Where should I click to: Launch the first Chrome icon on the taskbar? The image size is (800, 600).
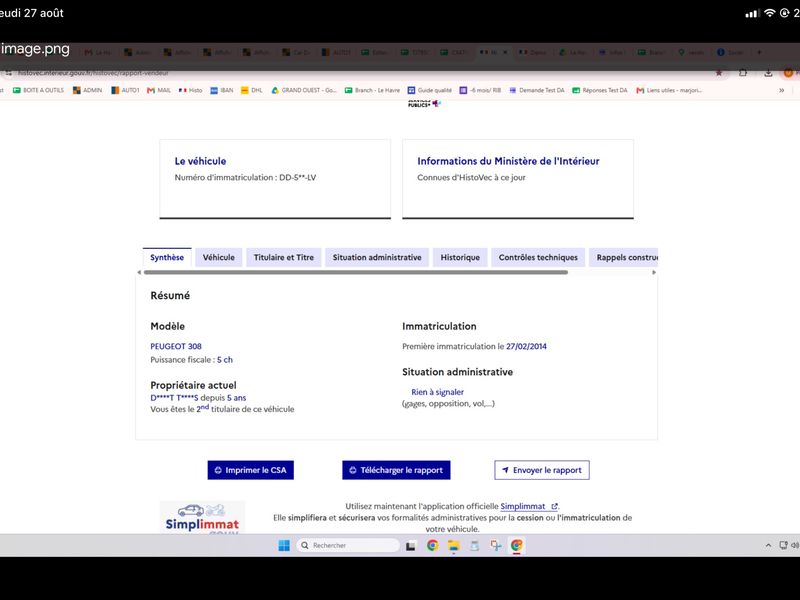433,545
